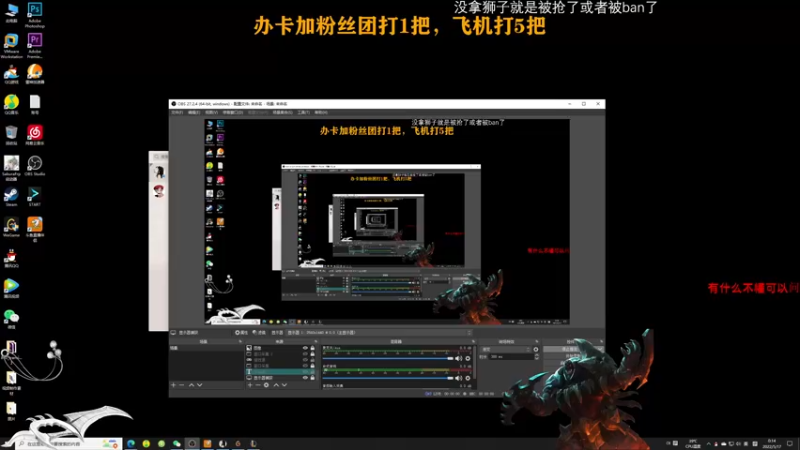Click the Windows taskbar search box
800x450 pixels.
tap(68, 444)
